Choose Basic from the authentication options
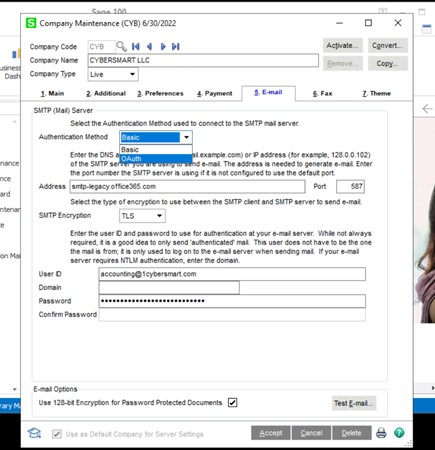 (156, 150)
